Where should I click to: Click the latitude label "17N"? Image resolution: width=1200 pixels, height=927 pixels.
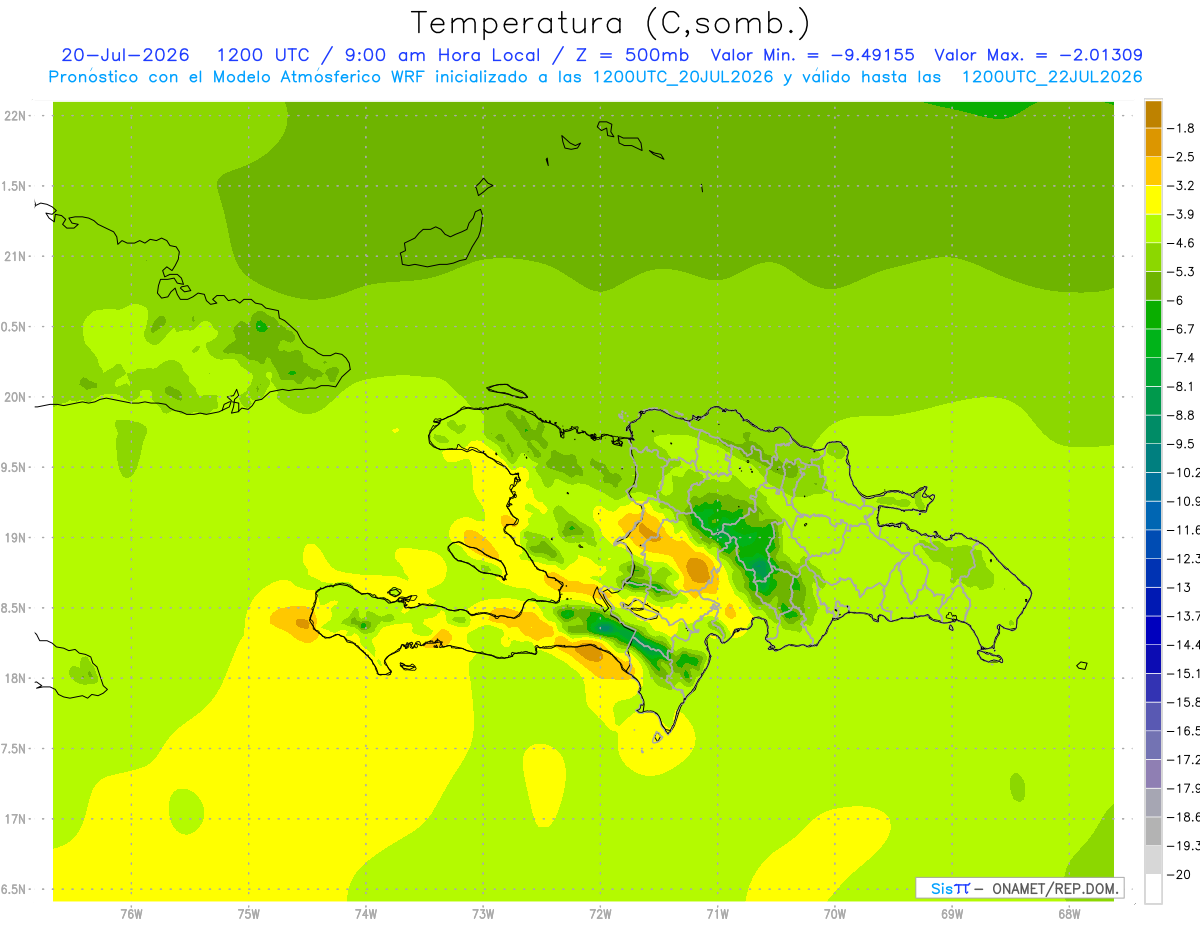click(x=15, y=820)
